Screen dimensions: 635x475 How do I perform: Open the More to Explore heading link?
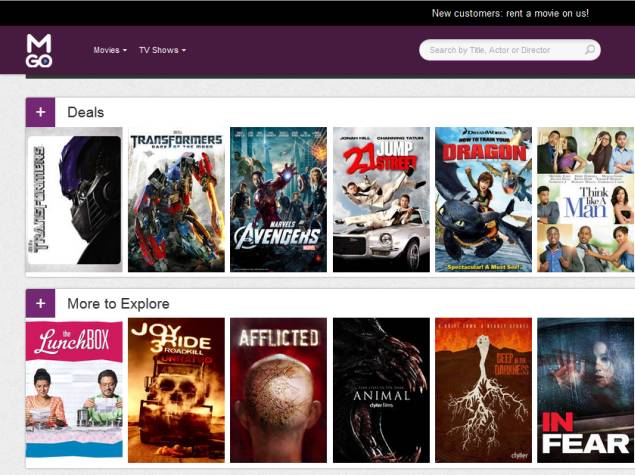tap(118, 304)
